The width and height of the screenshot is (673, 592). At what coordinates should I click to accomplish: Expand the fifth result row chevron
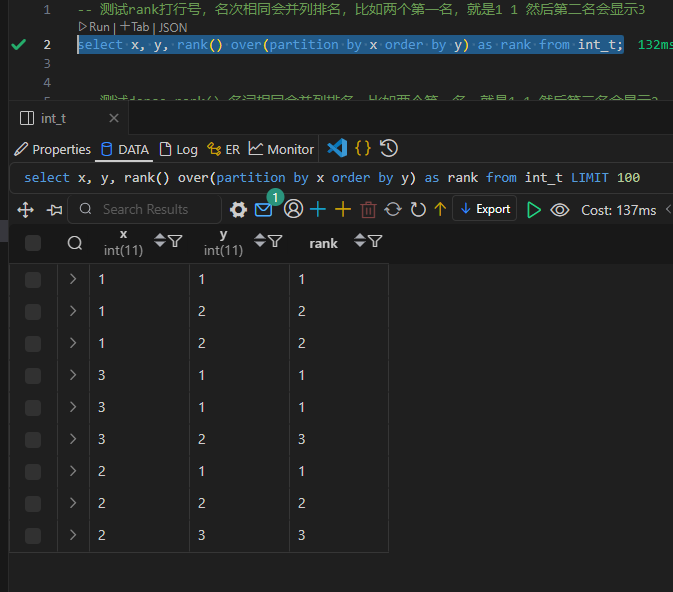click(x=73, y=407)
